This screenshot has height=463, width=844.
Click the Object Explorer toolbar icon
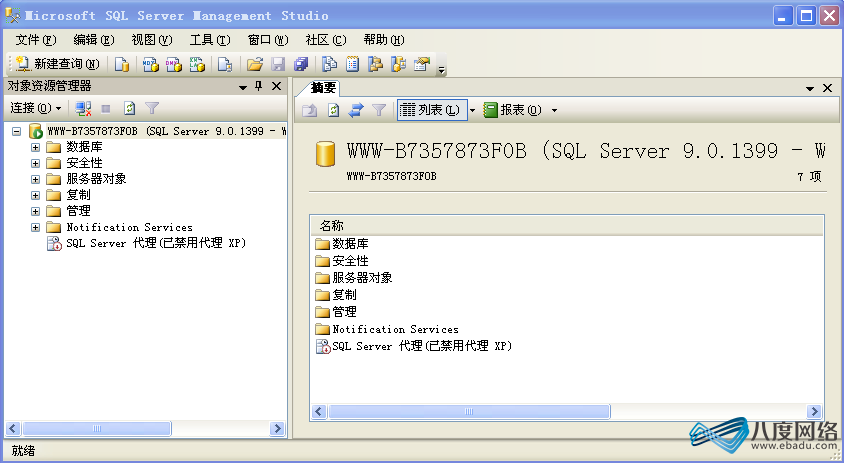pos(375,65)
